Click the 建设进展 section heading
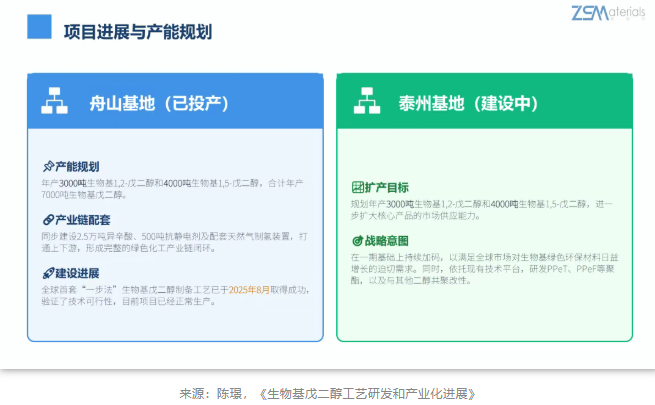655x405 pixels. tap(77, 273)
